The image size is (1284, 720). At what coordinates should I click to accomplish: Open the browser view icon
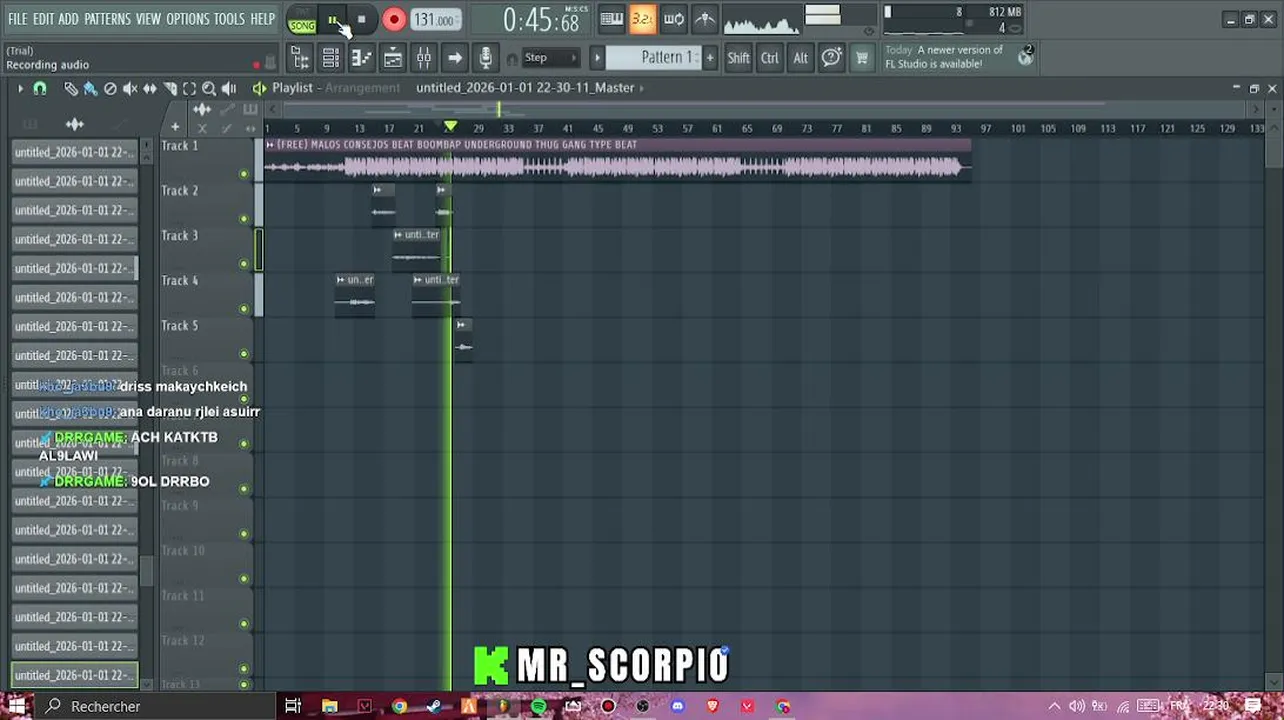click(x=300, y=58)
